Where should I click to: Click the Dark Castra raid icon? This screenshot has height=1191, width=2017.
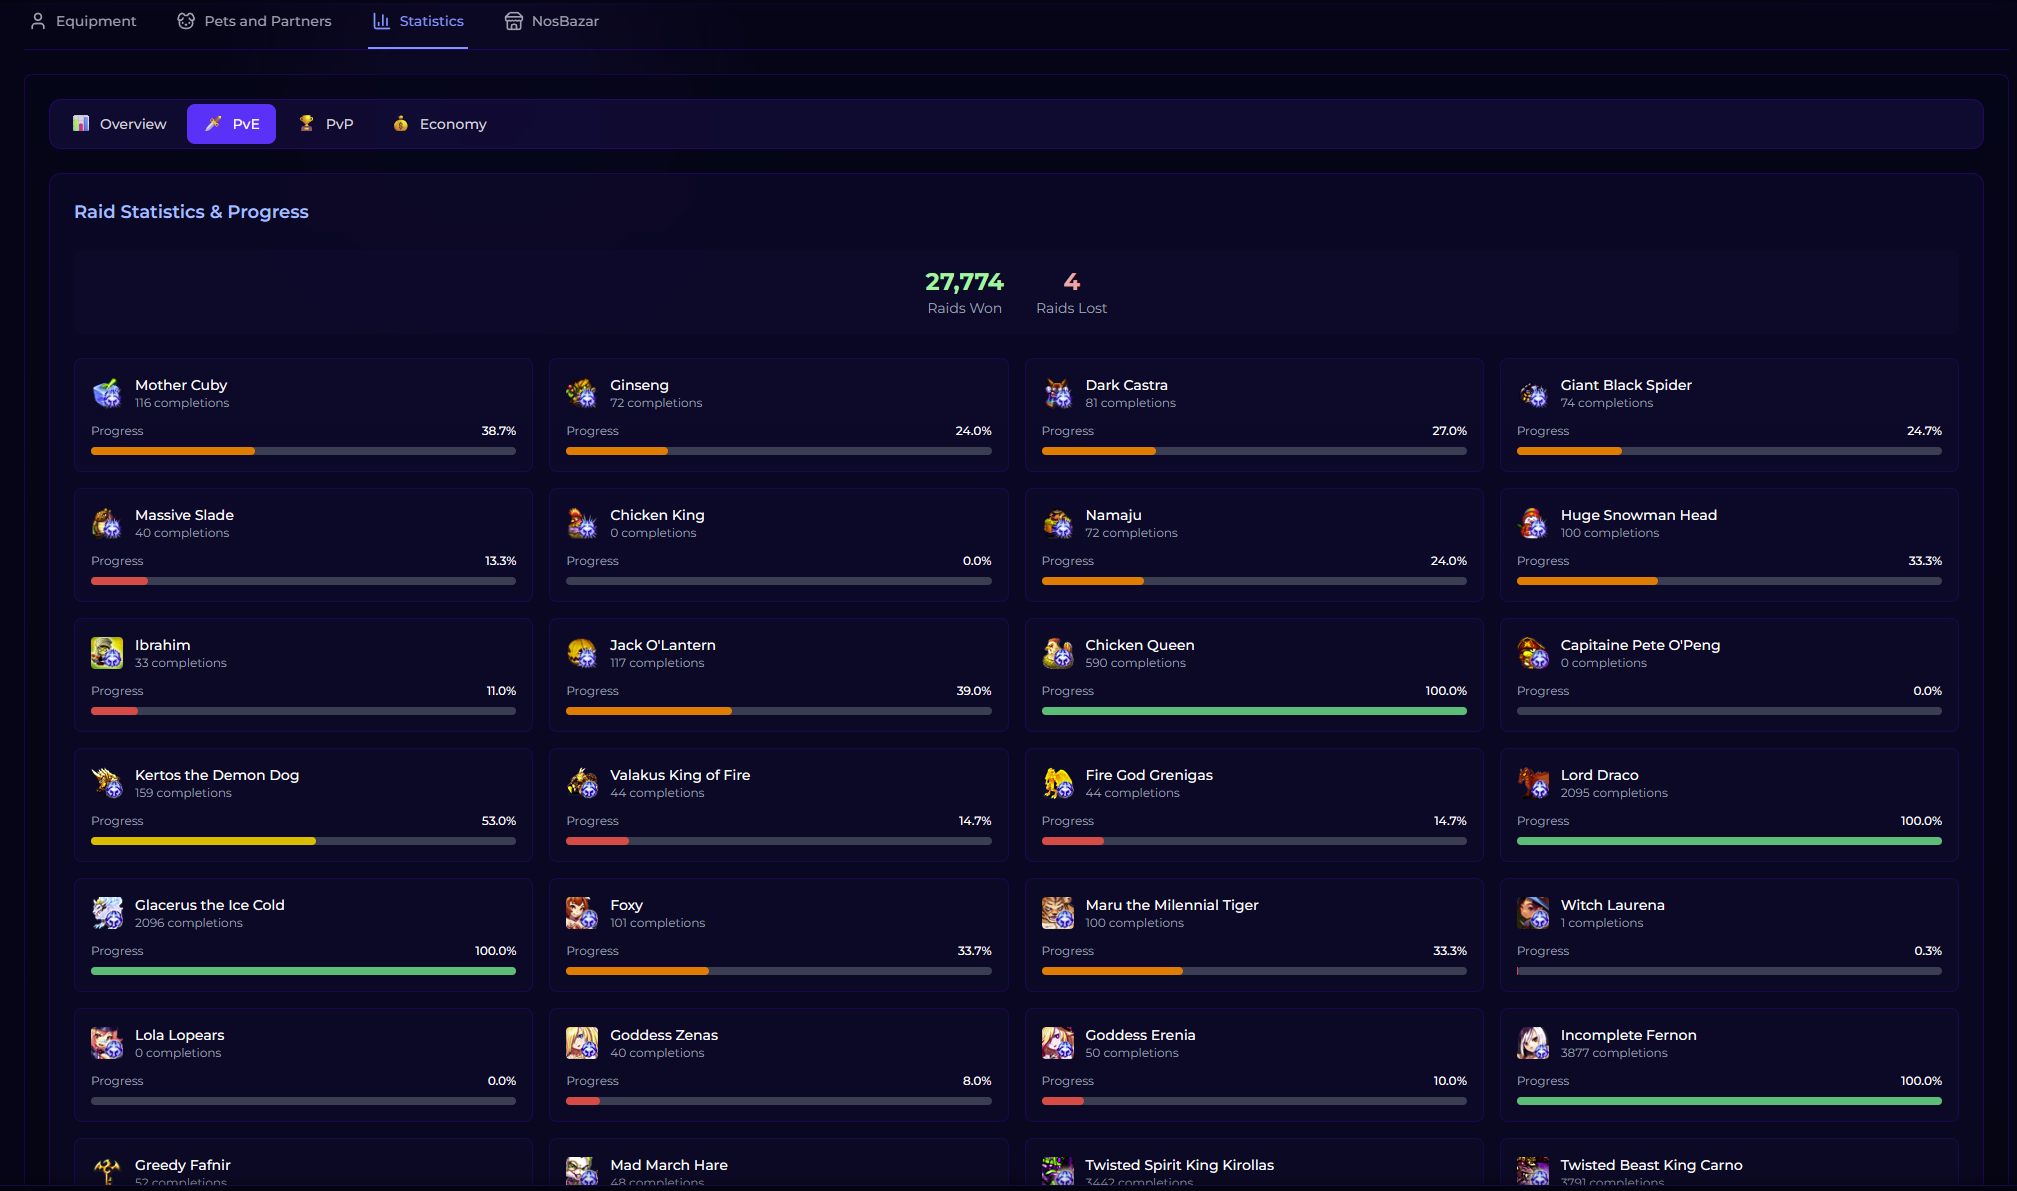click(x=1057, y=393)
